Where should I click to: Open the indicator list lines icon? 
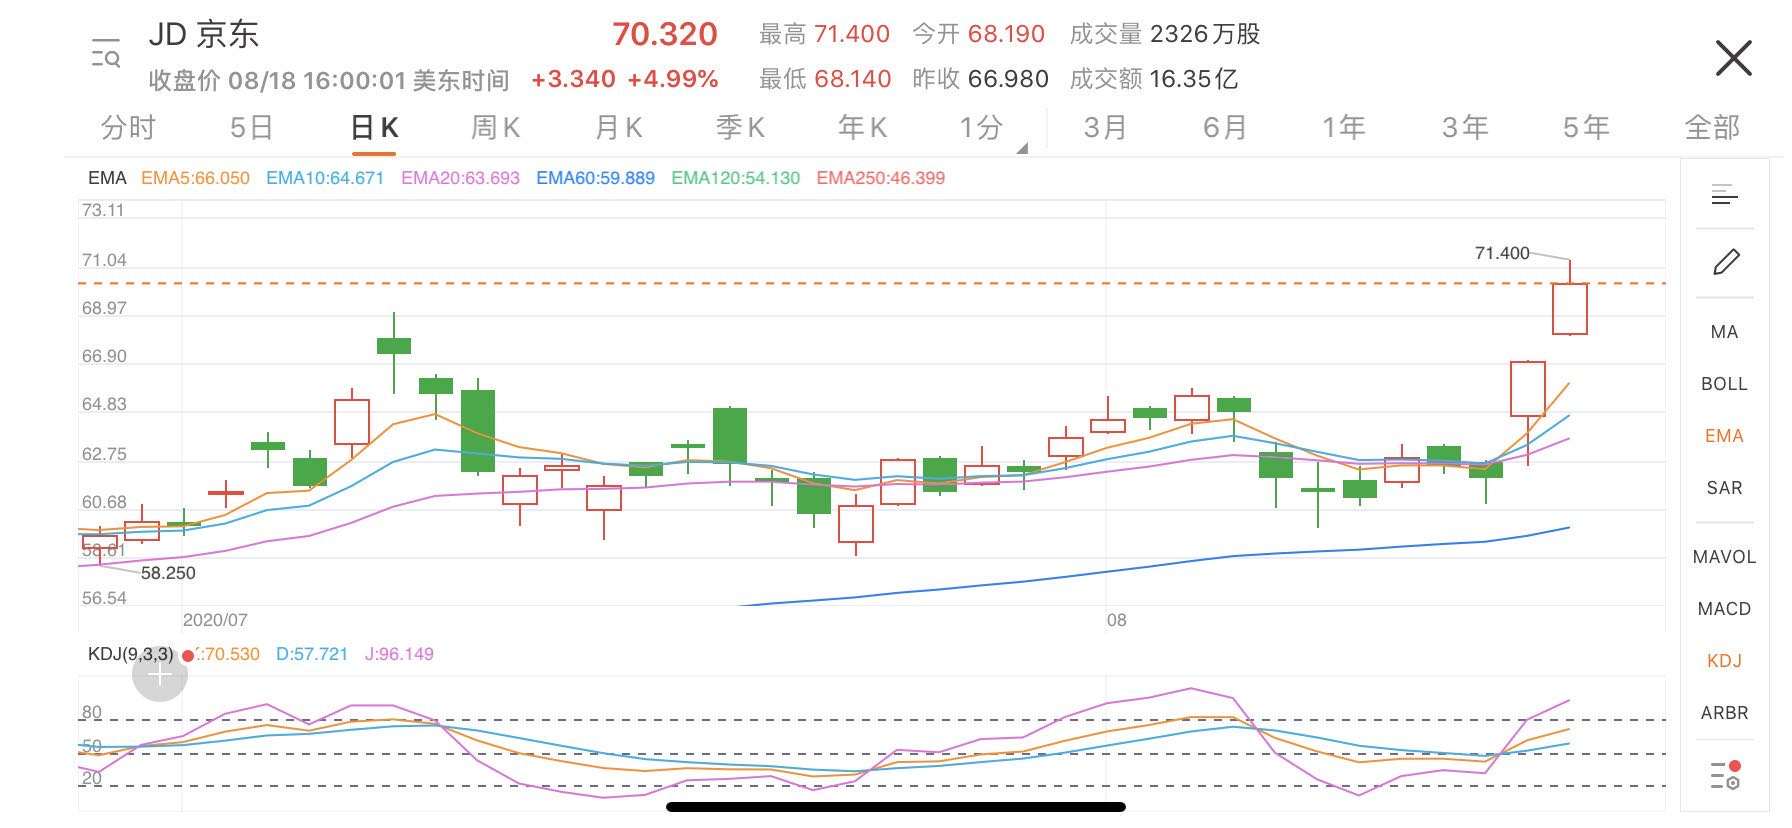(x=1725, y=195)
